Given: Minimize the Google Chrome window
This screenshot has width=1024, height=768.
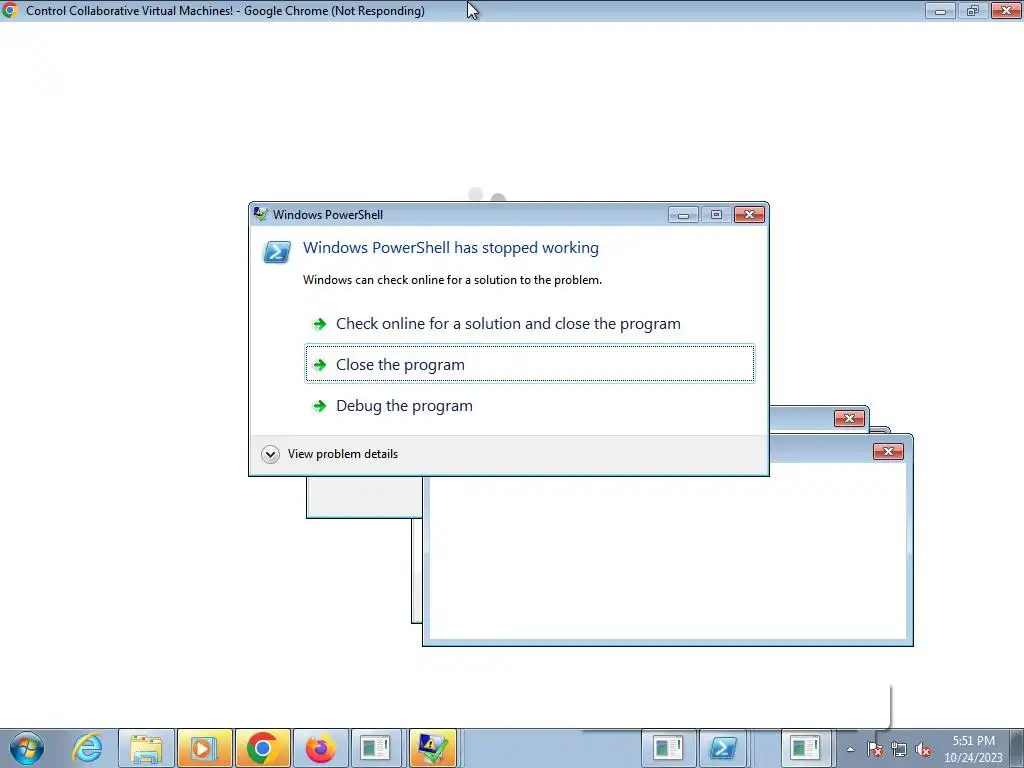Looking at the screenshot, I should 940,10.
